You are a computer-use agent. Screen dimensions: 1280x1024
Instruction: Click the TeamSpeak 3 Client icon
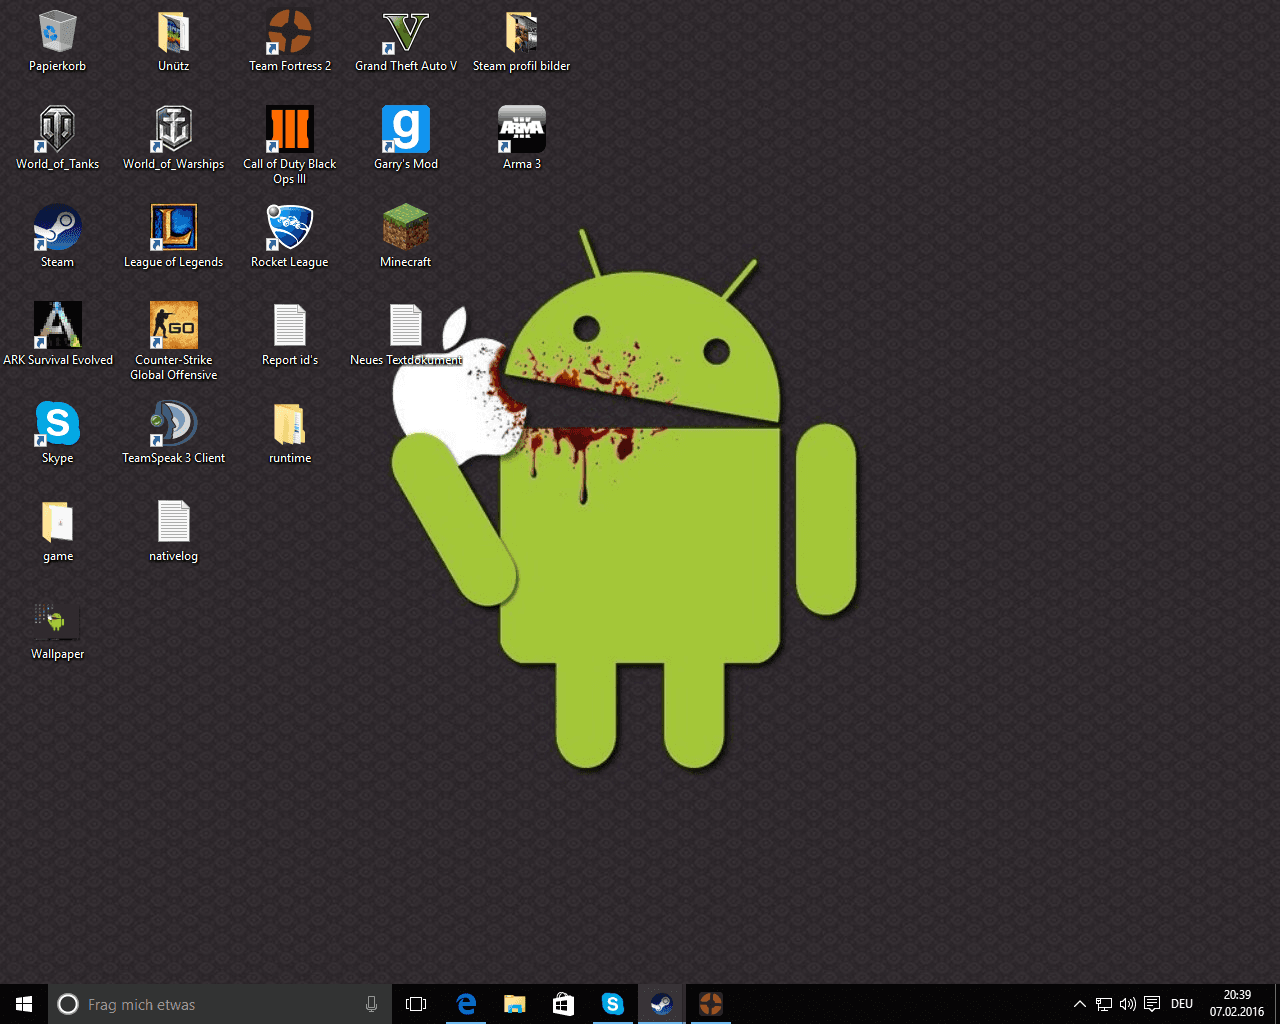tap(174, 425)
